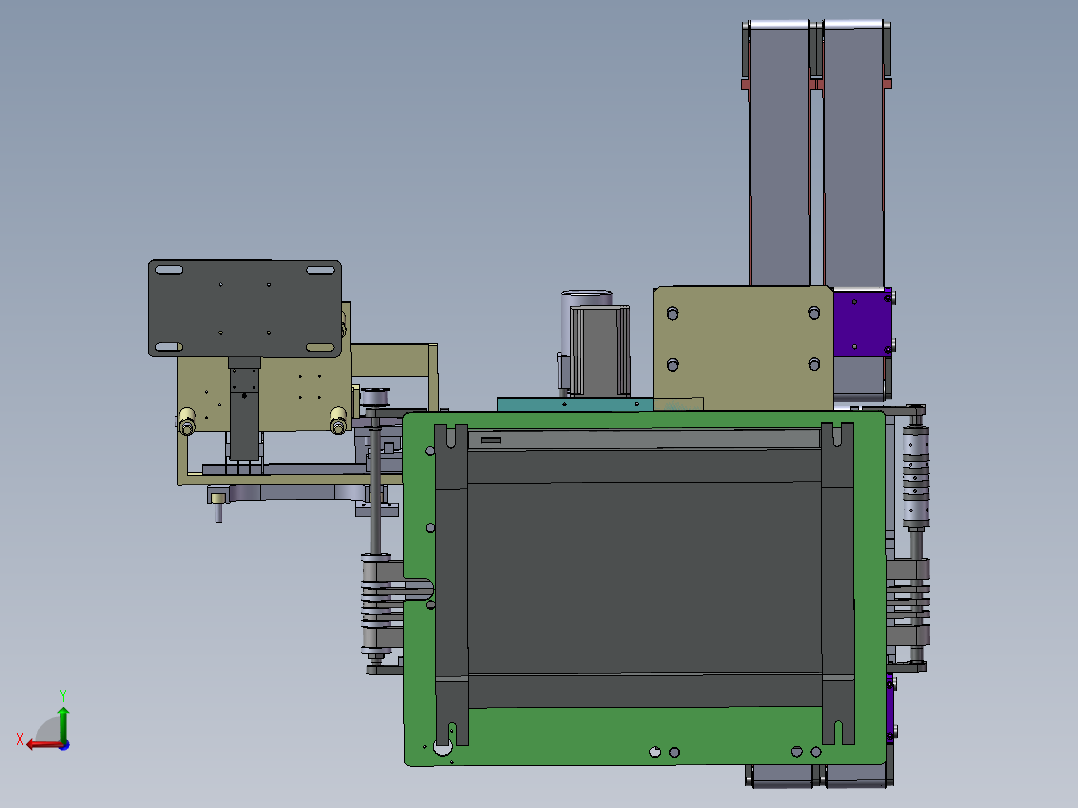Image resolution: width=1078 pixels, height=808 pixels.
Task: Click the dark tray panel inside green frame
Action: 645,578
